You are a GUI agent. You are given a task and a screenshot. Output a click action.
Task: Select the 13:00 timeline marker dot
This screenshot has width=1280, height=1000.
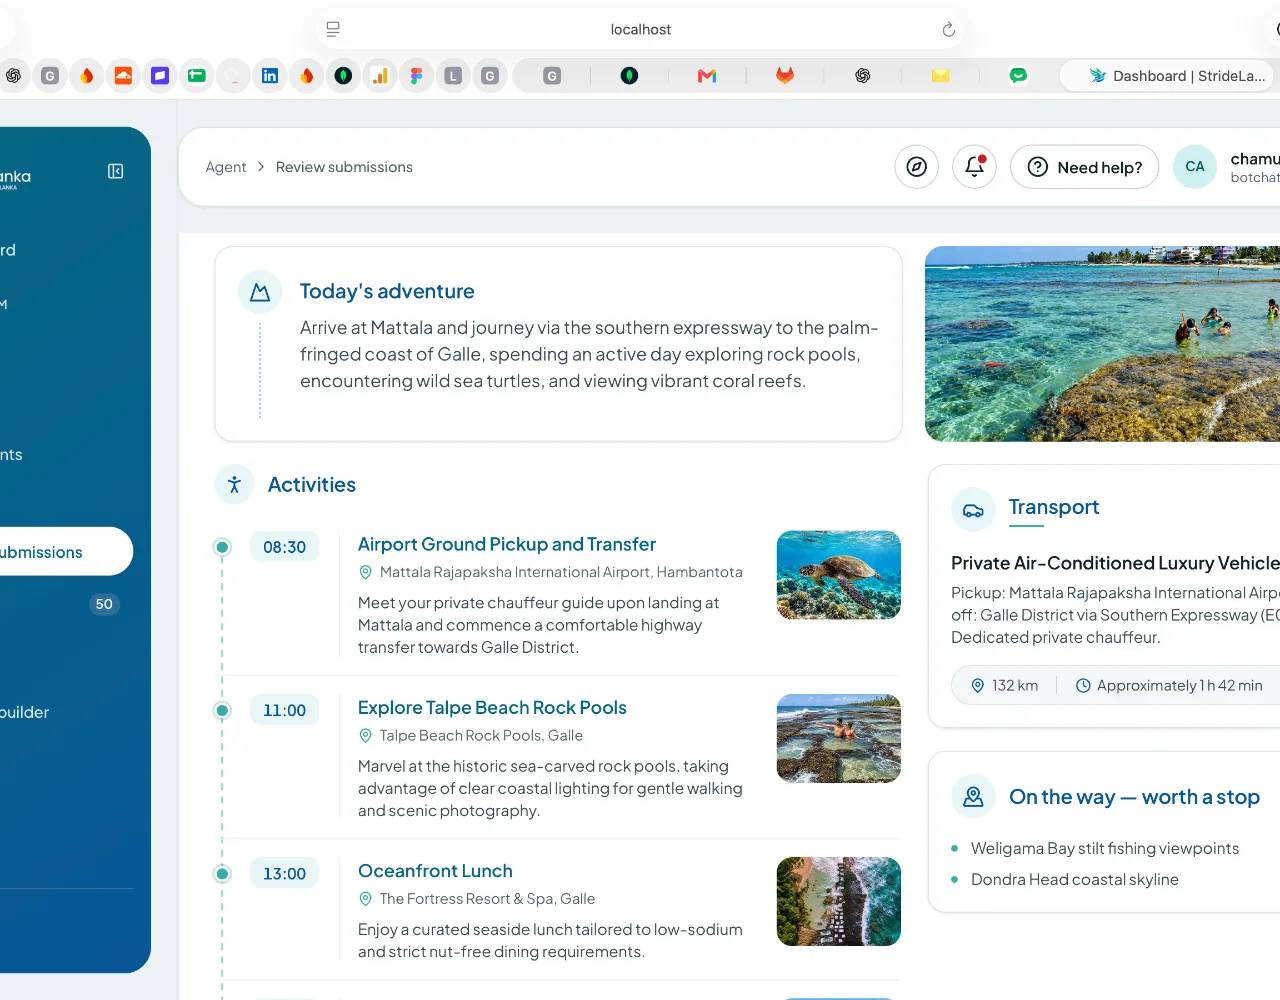pyautogui.click(x=222, y=873)
